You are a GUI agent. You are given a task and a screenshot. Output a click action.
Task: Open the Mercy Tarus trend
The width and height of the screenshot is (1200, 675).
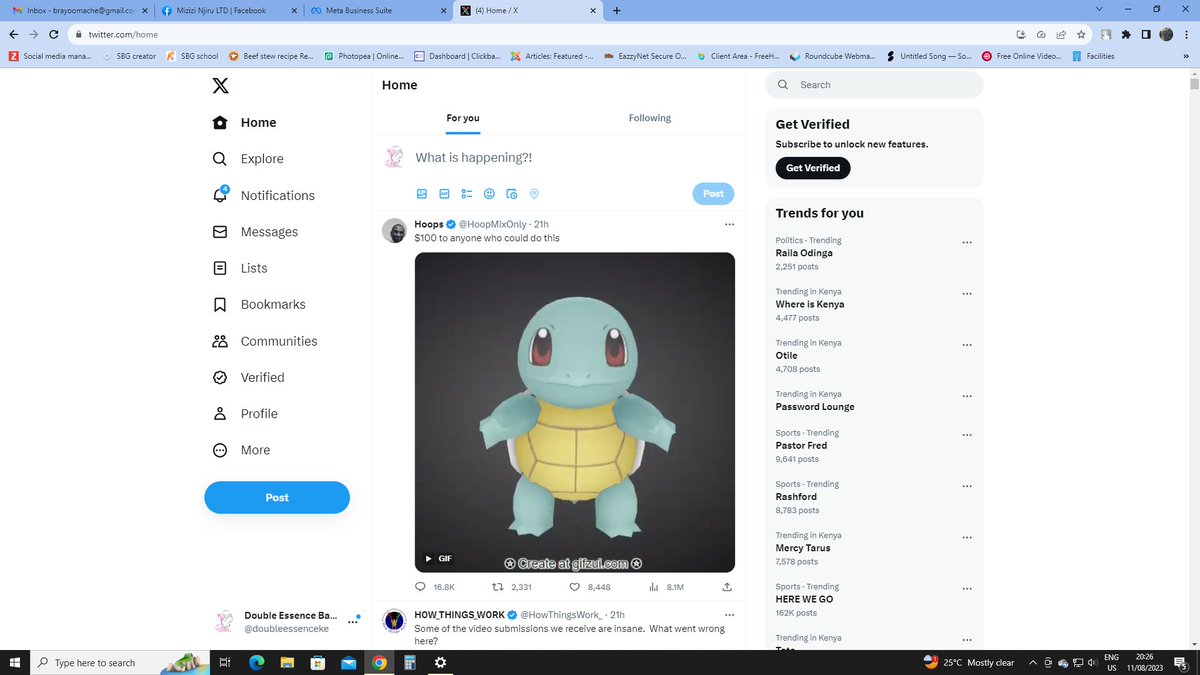(x=803, y=548)
